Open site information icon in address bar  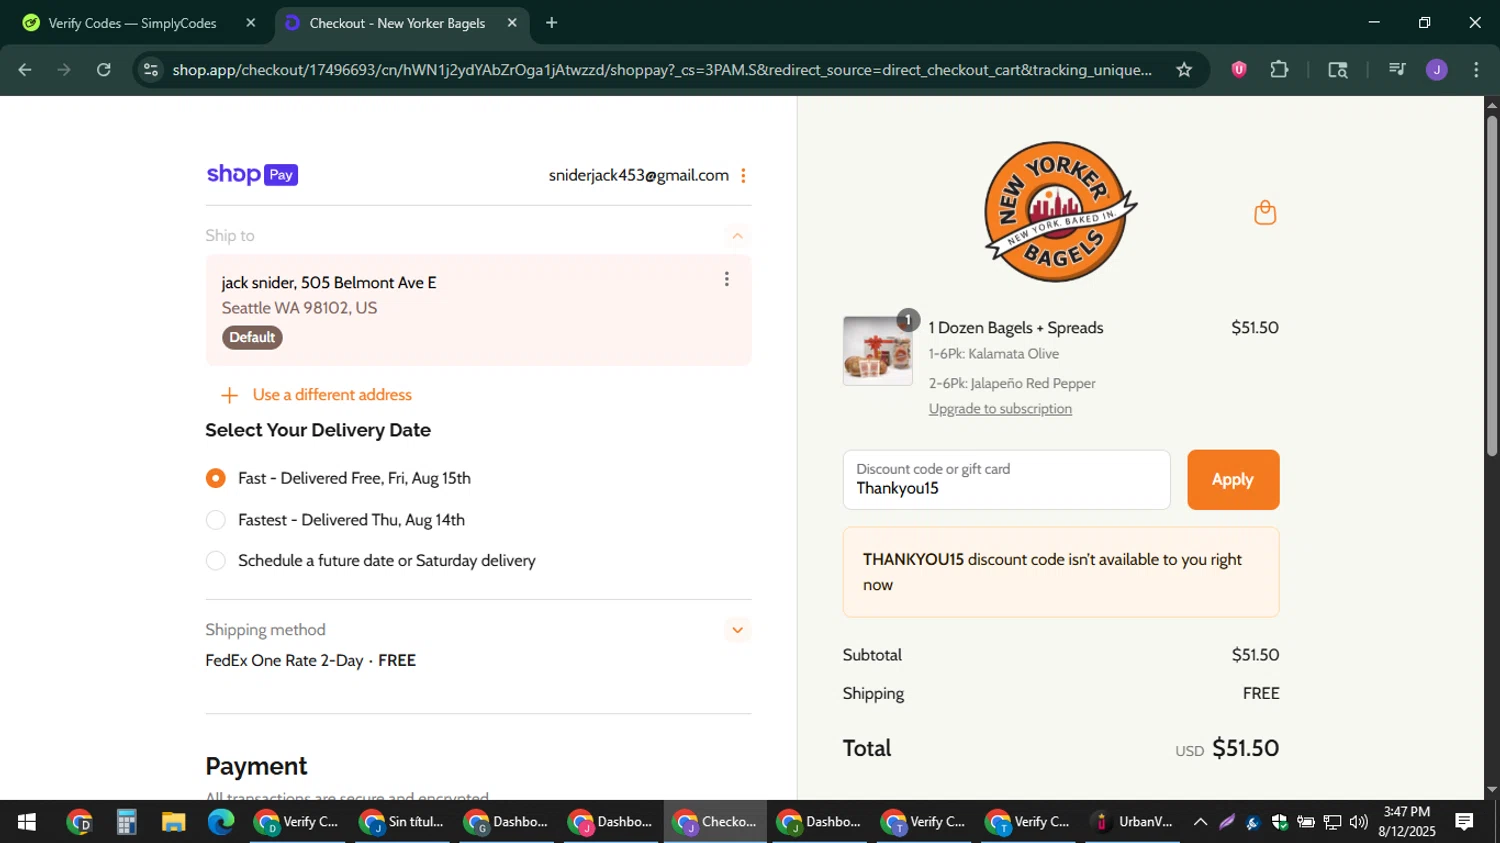pos(151,70)
